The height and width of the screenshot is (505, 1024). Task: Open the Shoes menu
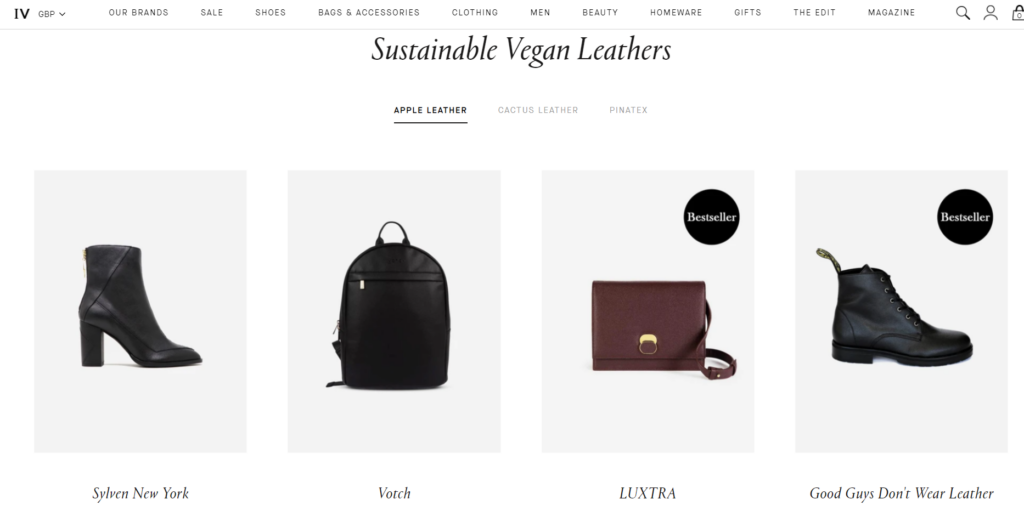tap(270, 12)
